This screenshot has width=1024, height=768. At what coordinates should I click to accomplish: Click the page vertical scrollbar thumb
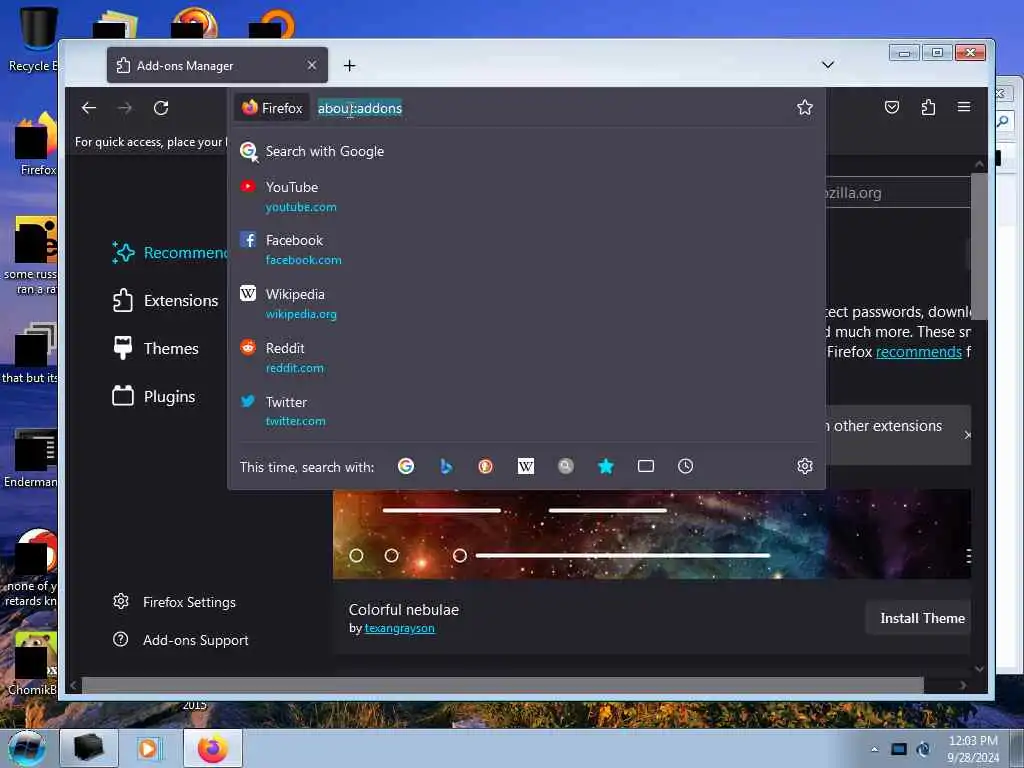click(x=978, y=246)
